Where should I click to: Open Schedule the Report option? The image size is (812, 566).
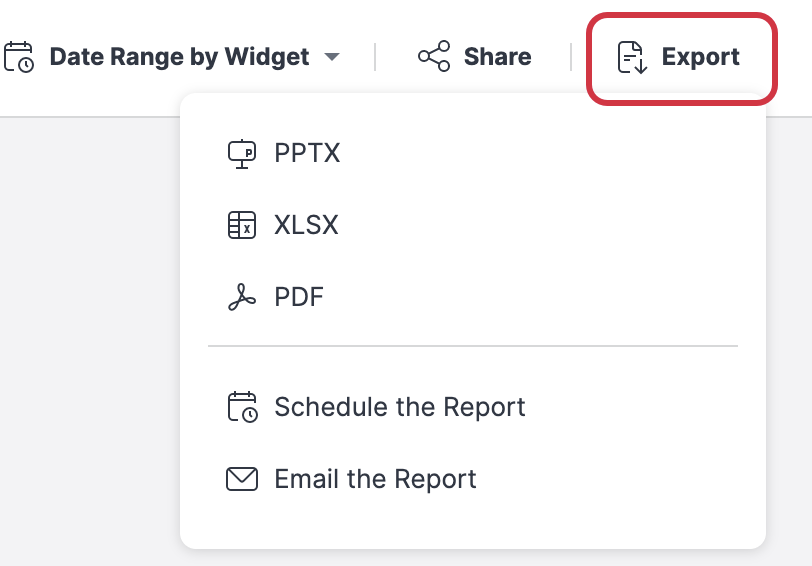(x=399, y=407)
